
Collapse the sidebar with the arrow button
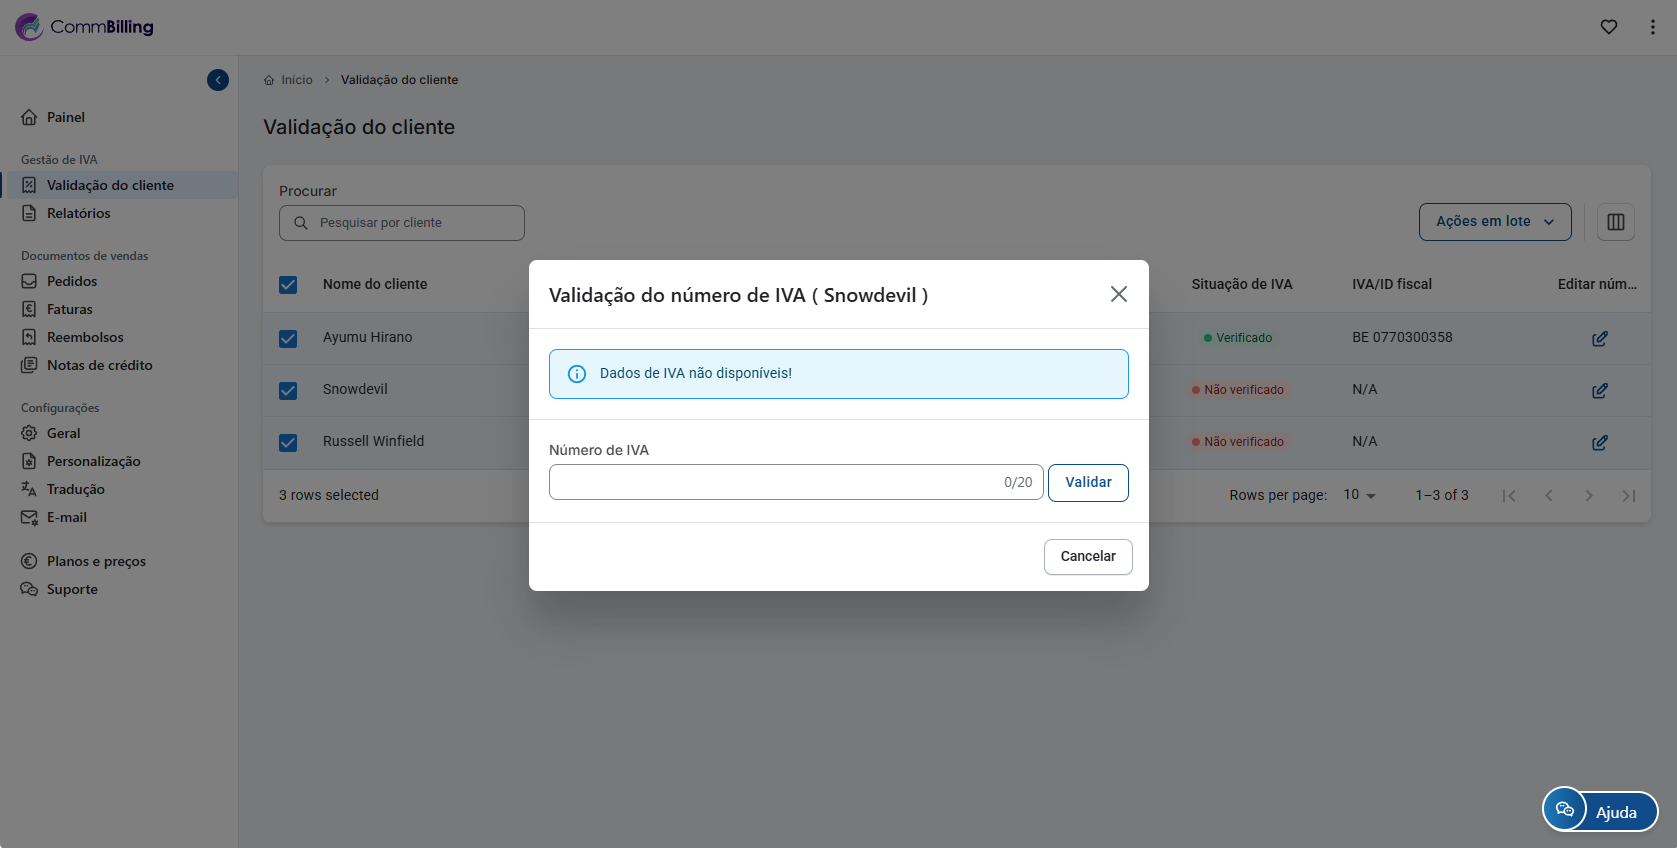(218, 80)
